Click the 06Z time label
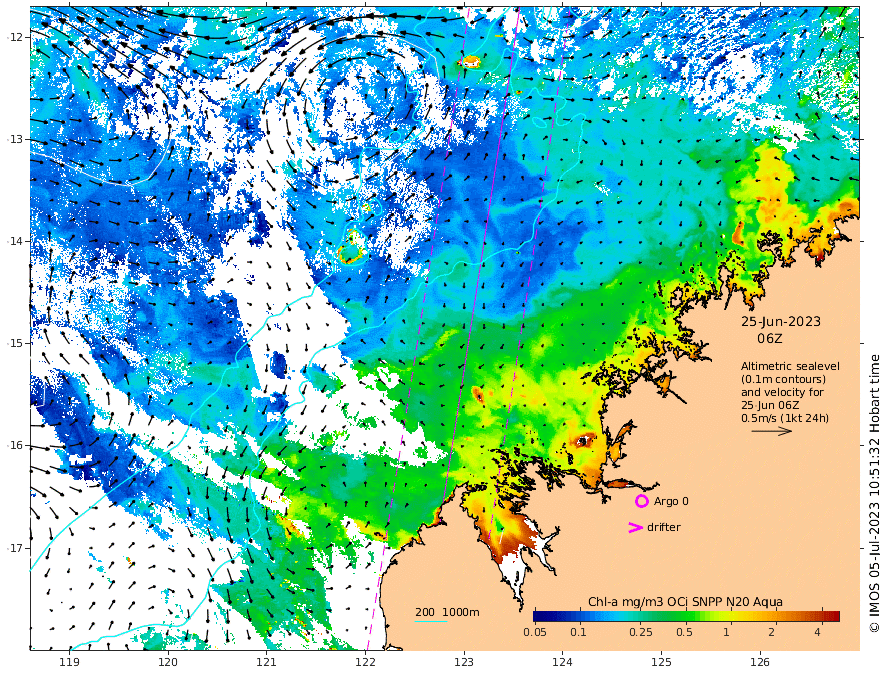Viewport: 880px width, 680px height. [769, 338]
